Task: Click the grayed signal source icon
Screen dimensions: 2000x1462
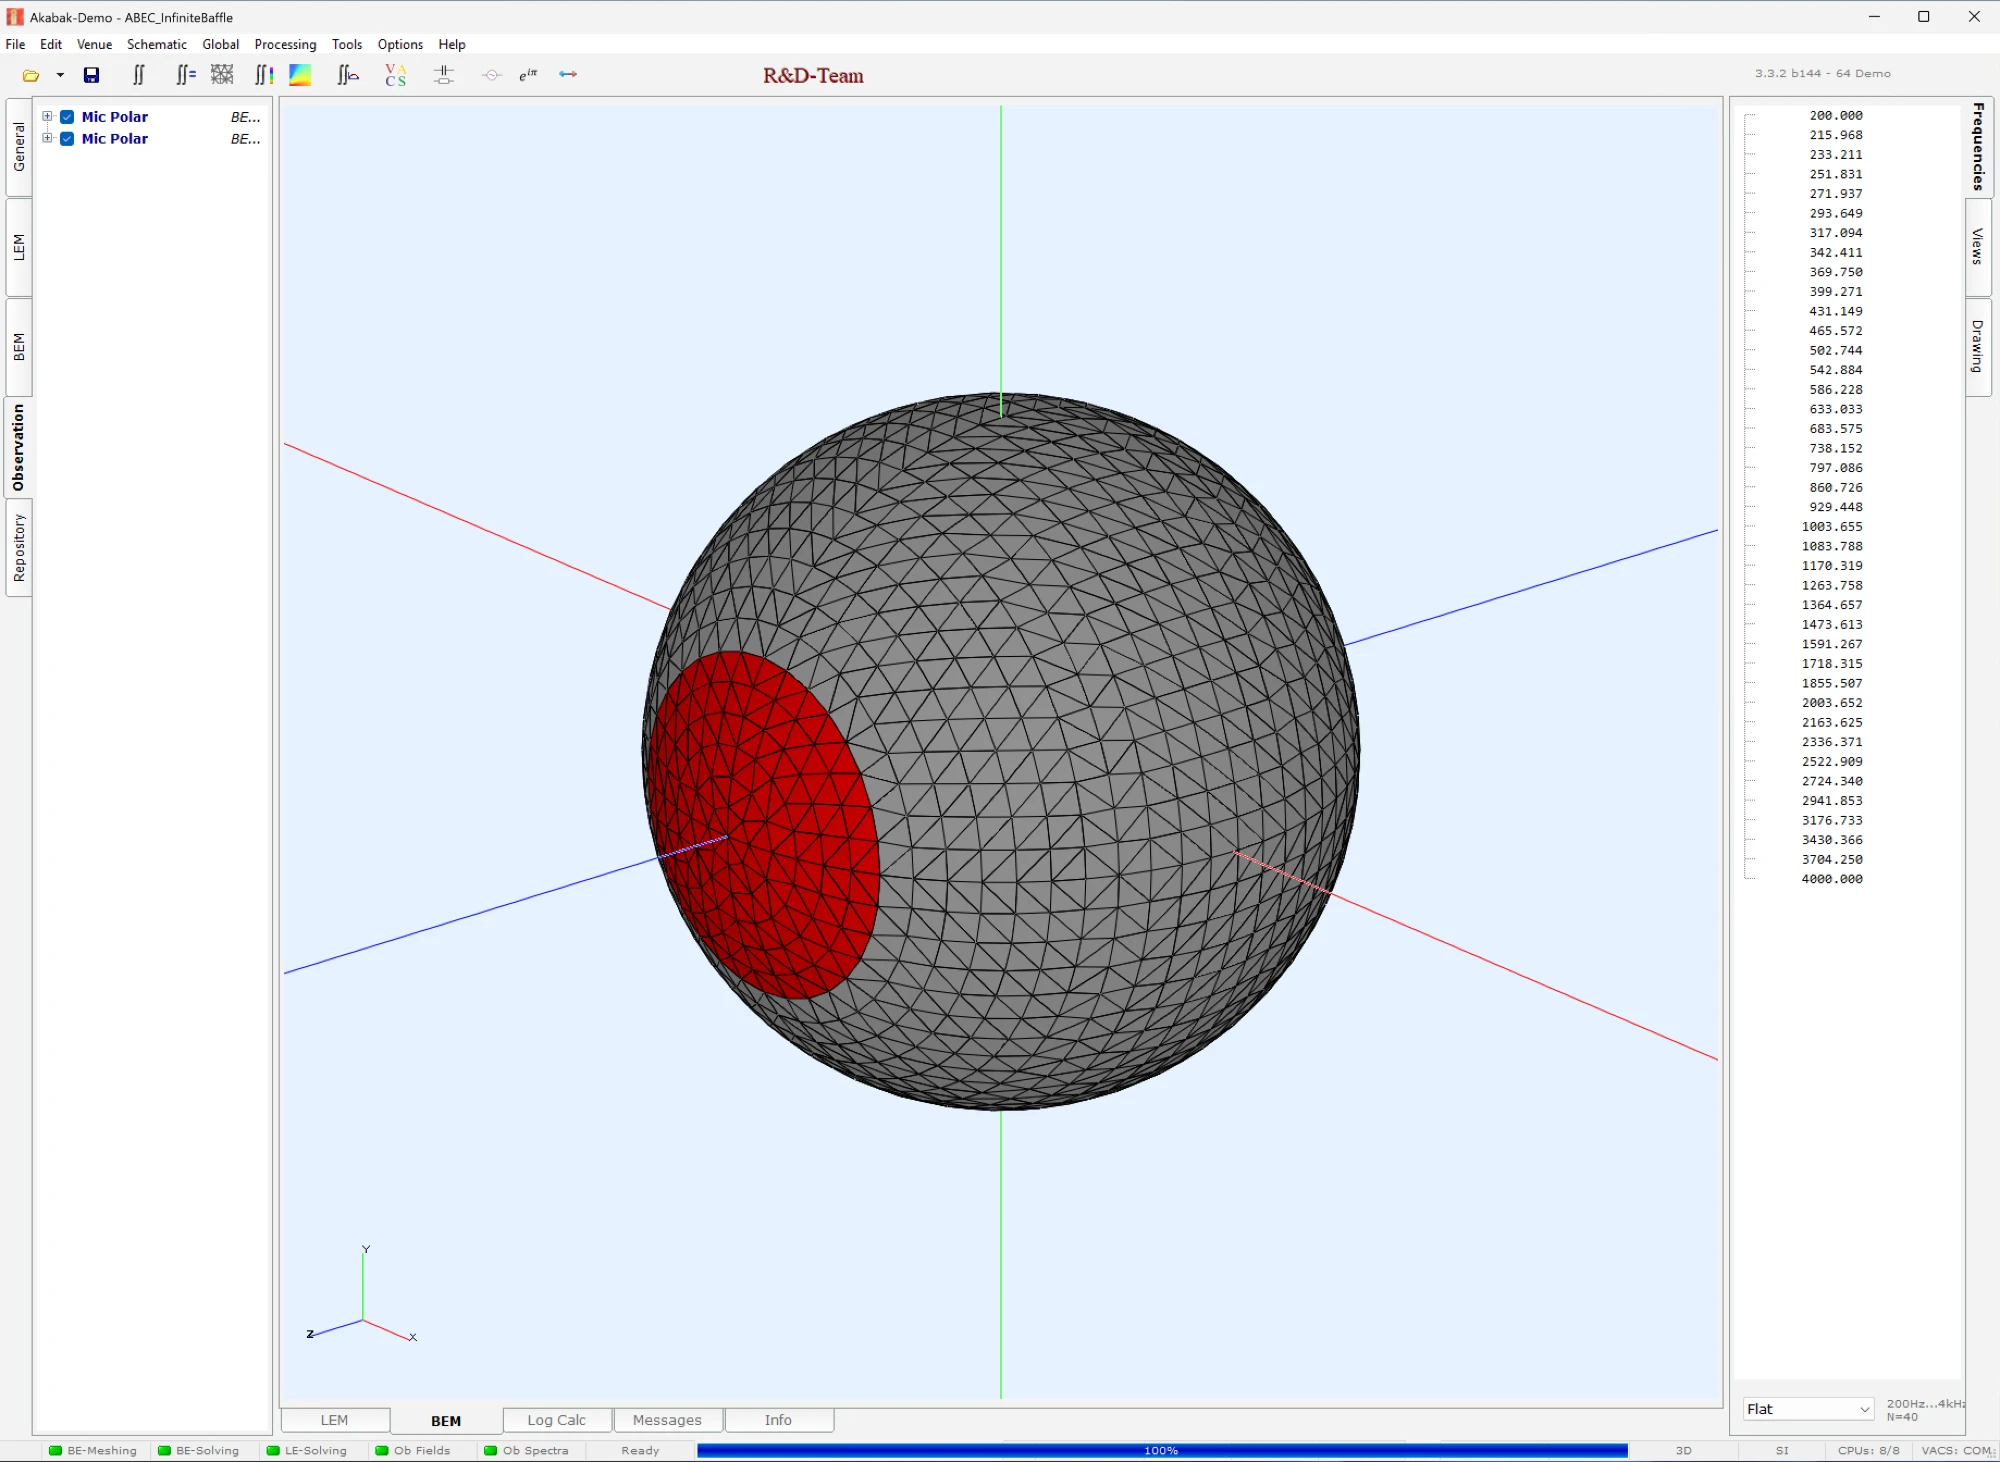Action: (x=491, y=75)
